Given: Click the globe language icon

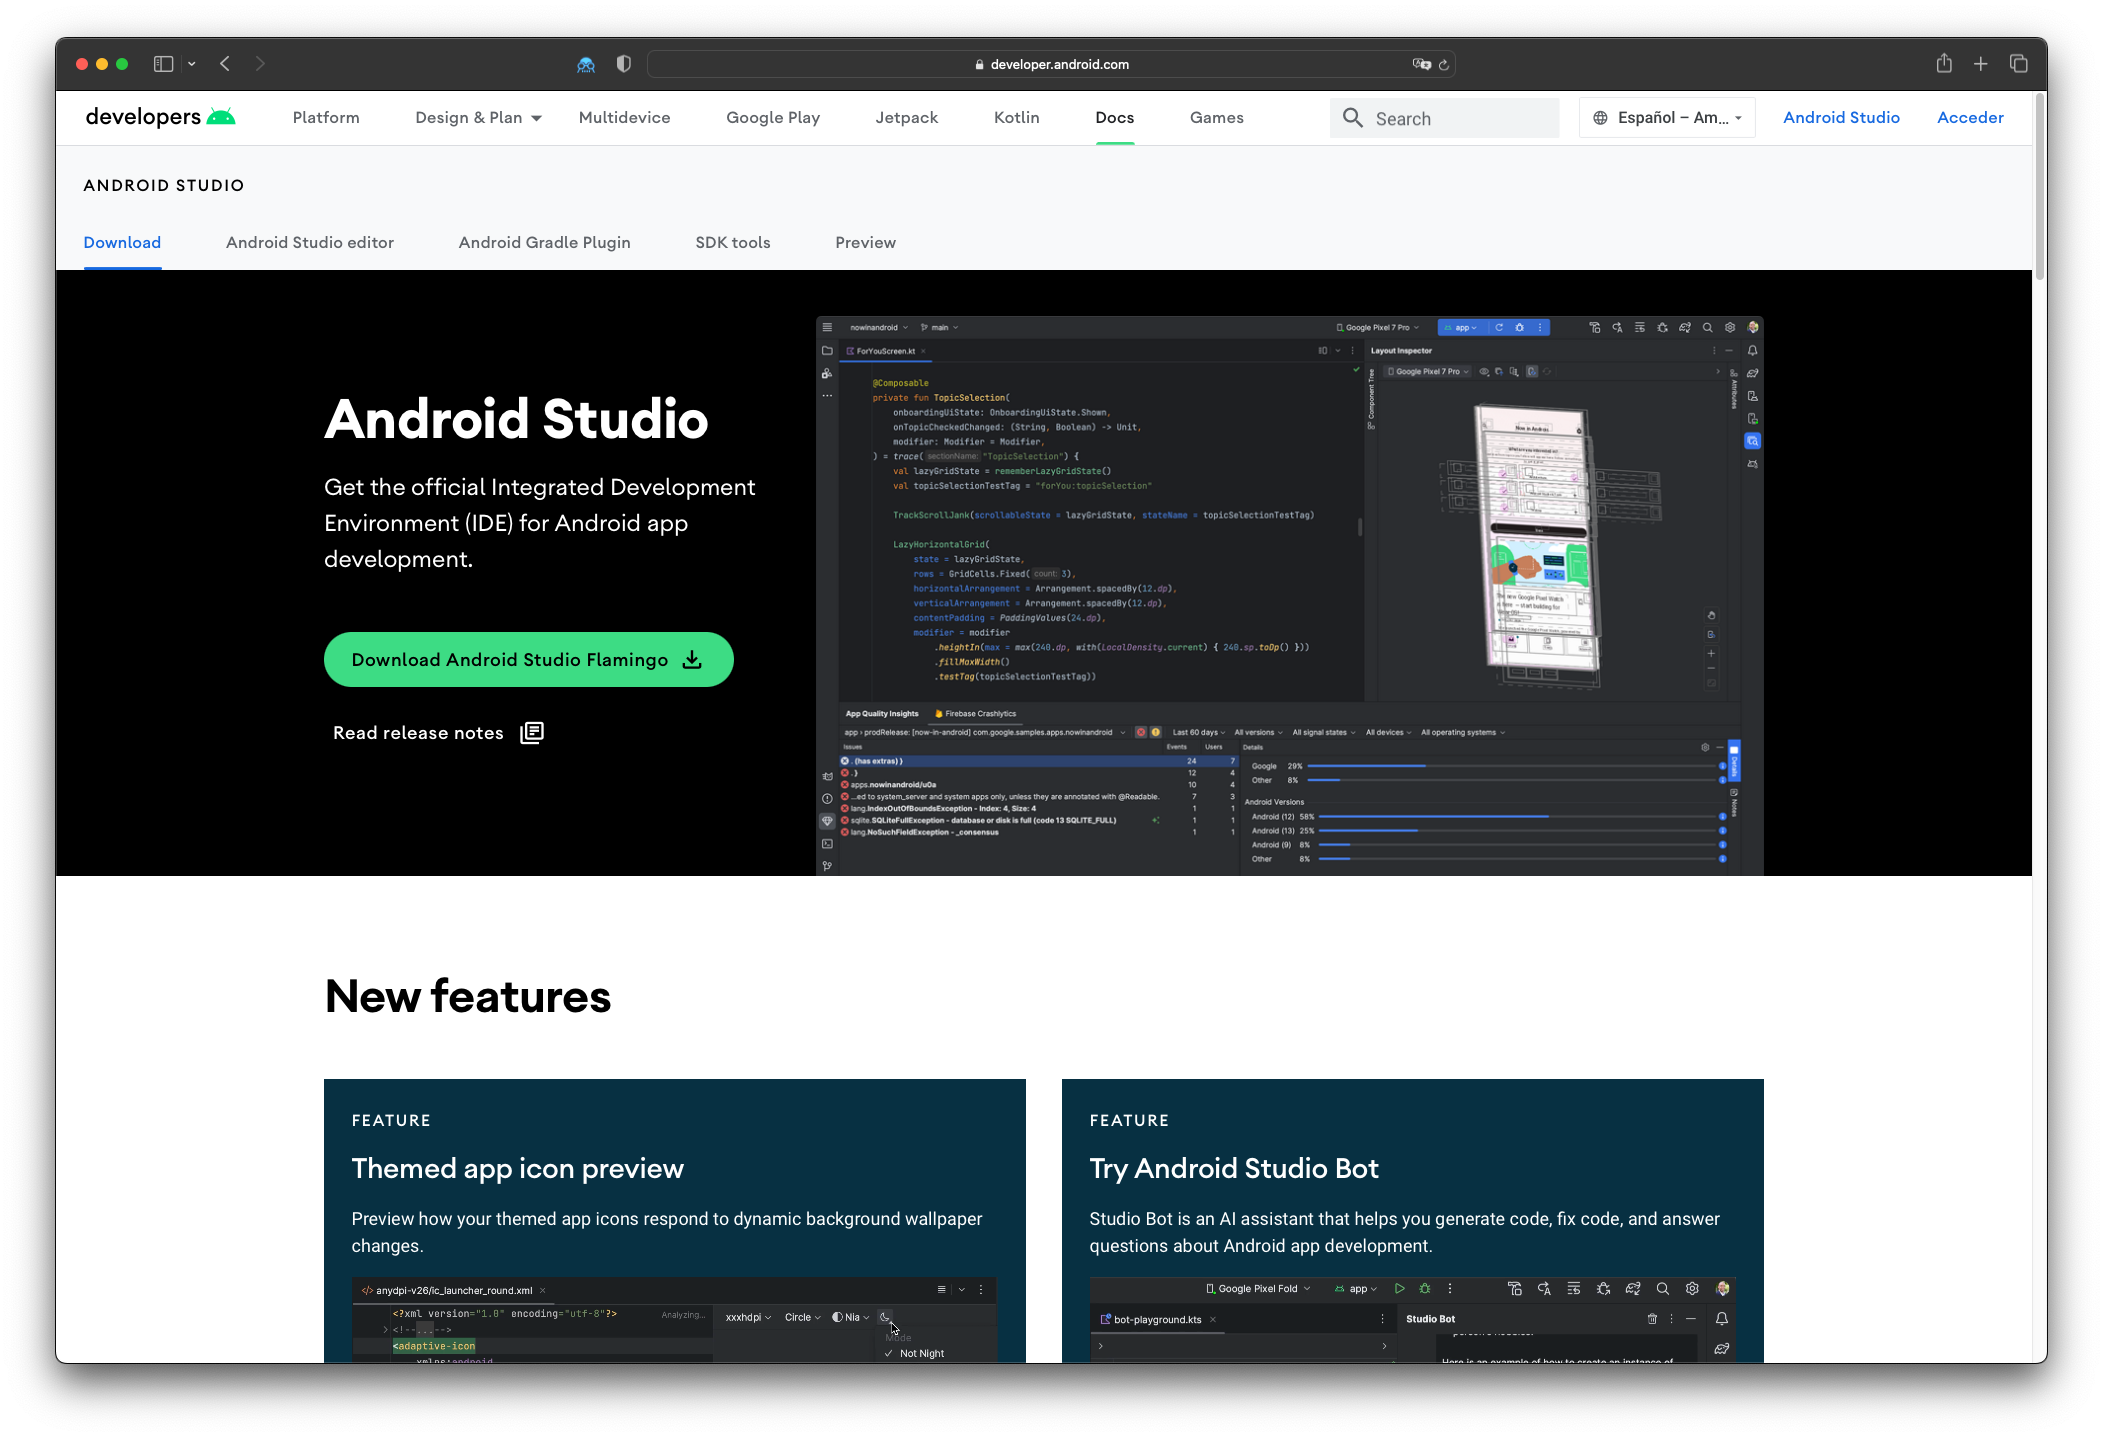Looking at the screenshot, I should 1600,118.
